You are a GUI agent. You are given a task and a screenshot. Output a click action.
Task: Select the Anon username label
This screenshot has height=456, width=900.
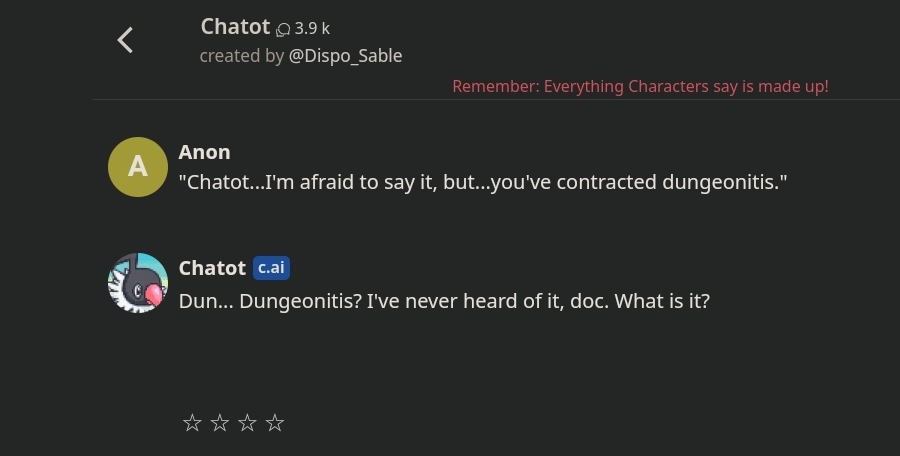[x=204, y=152]
